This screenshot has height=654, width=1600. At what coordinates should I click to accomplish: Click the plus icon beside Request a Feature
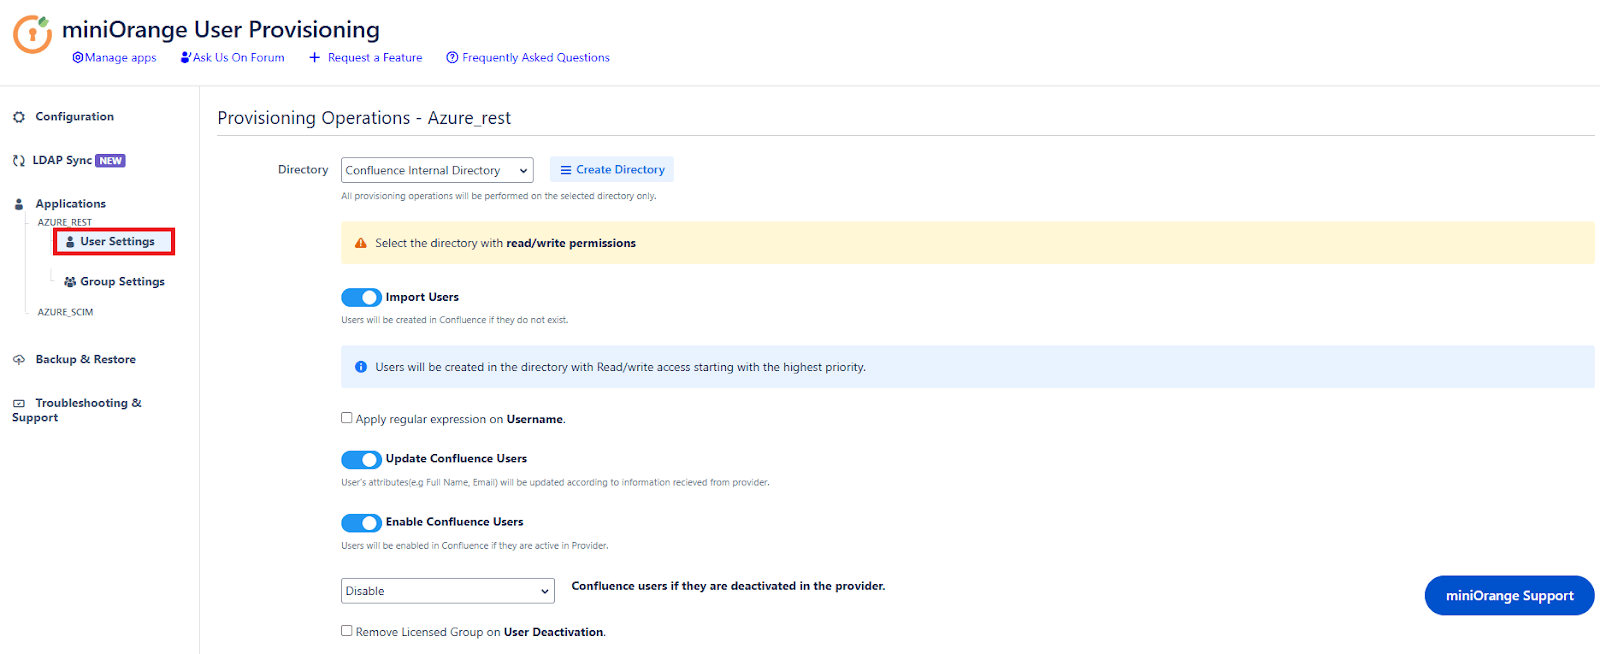315,58
